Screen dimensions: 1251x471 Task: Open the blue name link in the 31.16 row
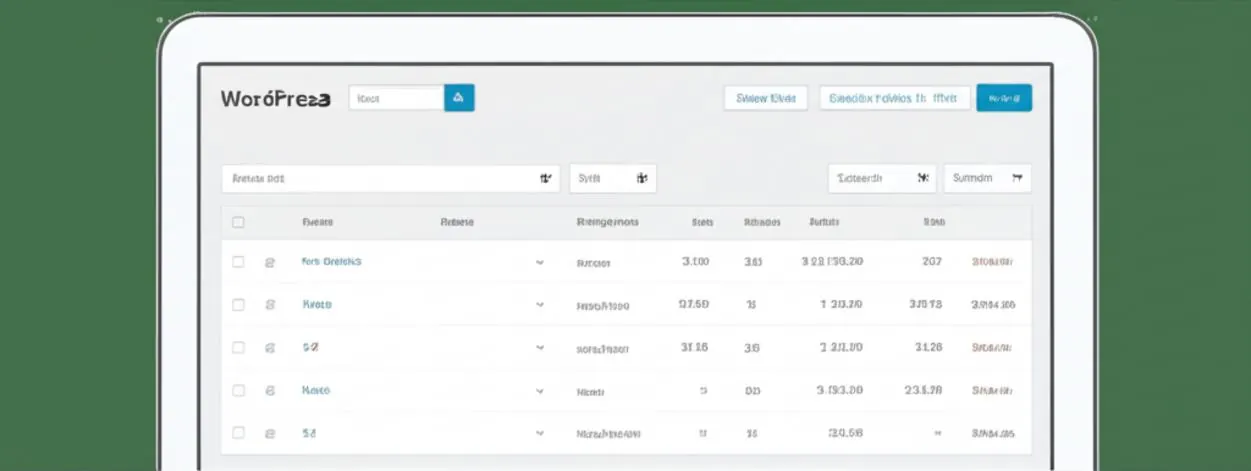point(309,347)
